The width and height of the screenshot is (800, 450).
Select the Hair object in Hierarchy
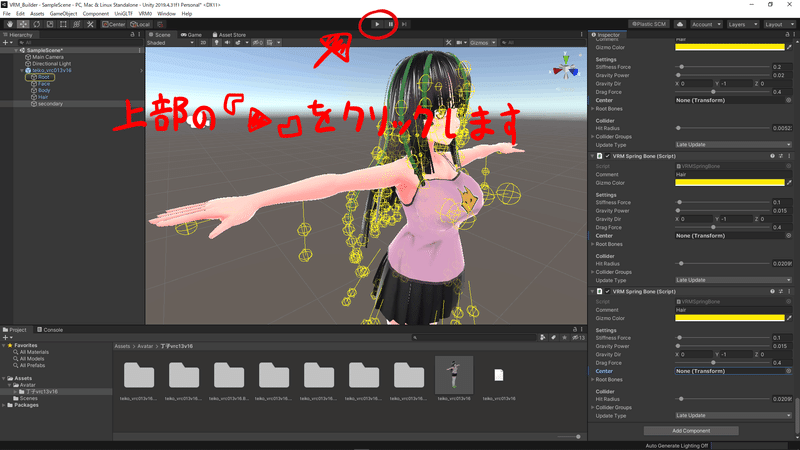[43, 97]
